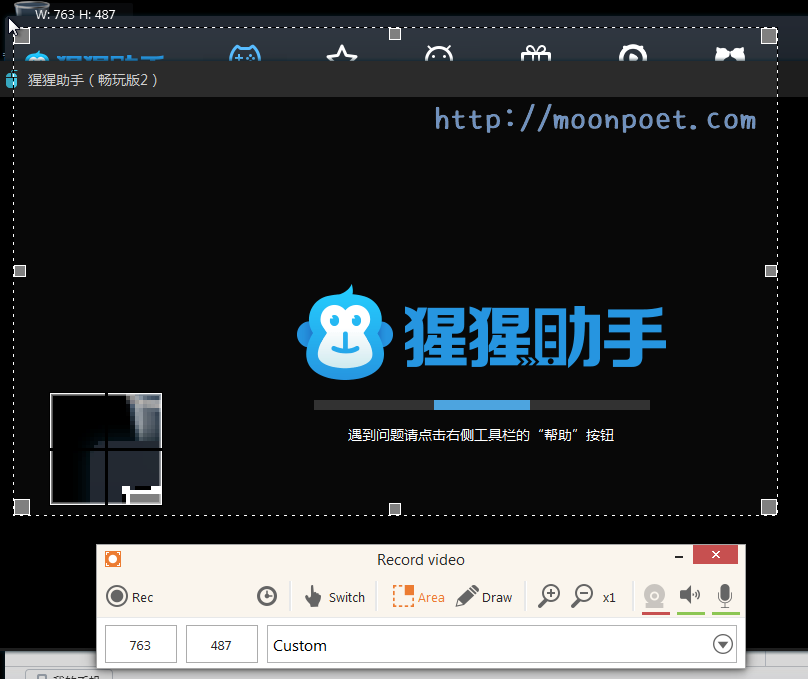Zoom in with the magnifier plus icon

[549, 597]
